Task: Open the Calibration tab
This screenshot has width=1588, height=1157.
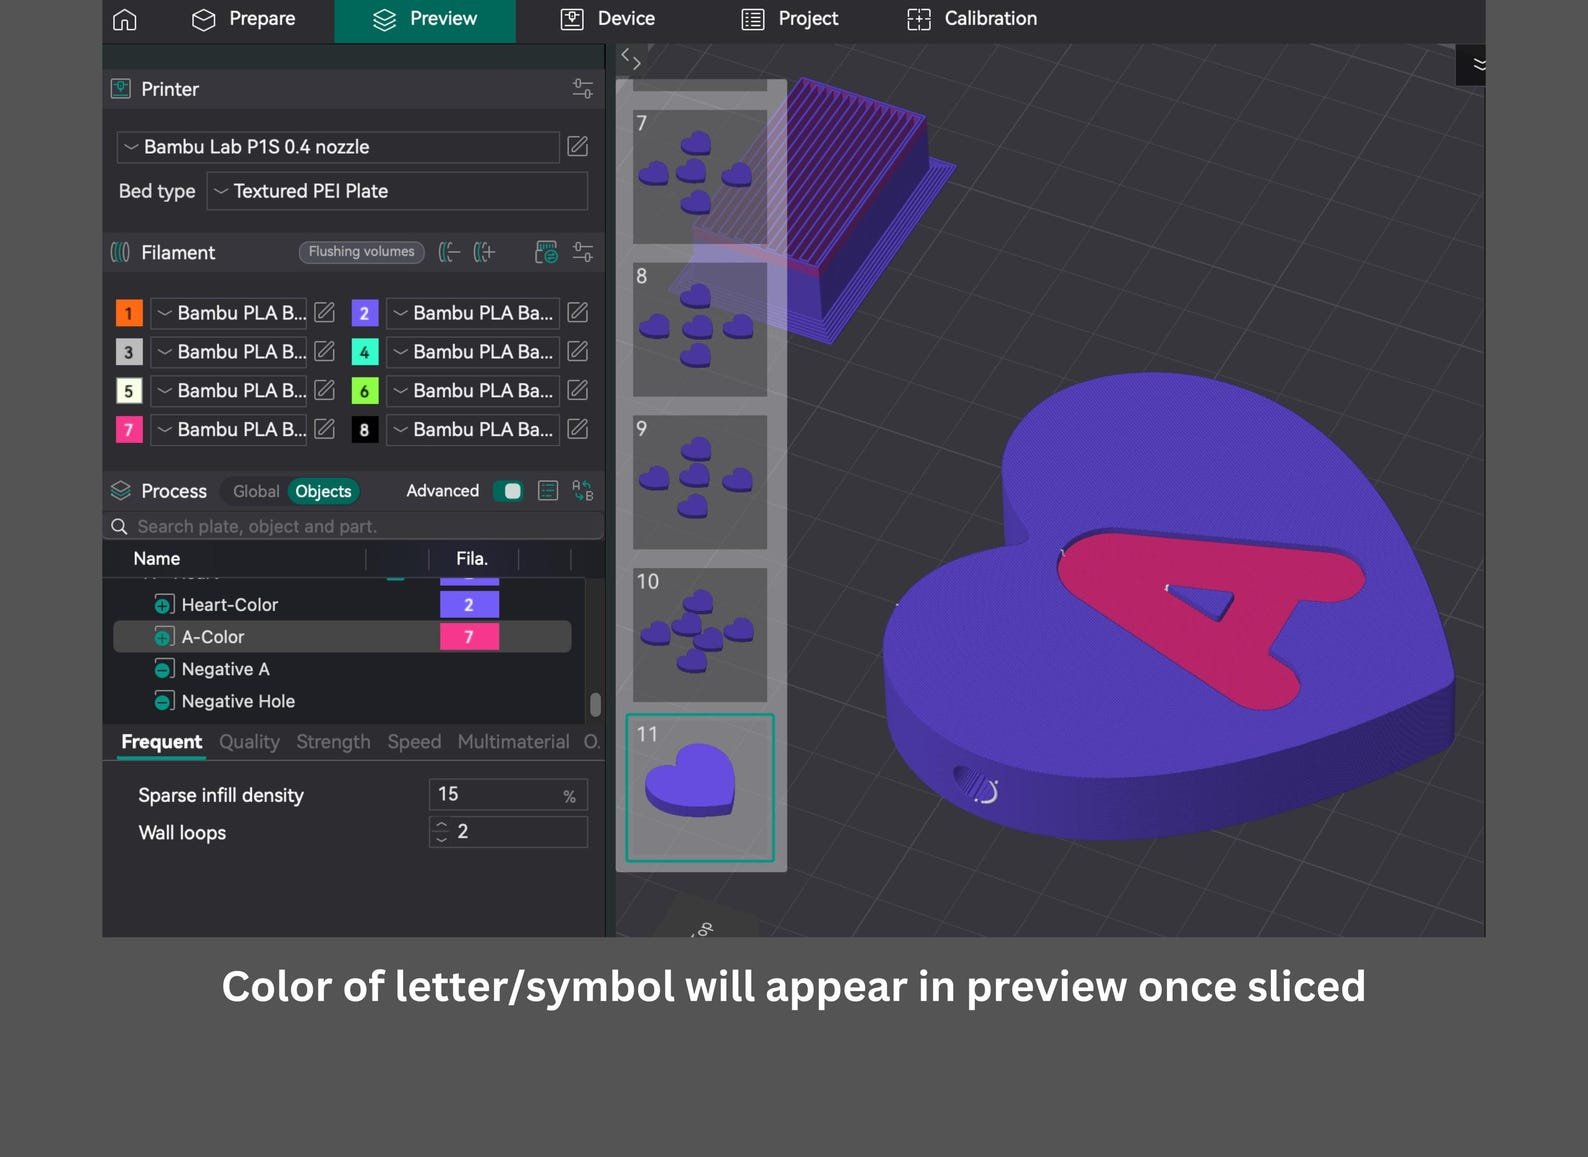Action: 971,19
